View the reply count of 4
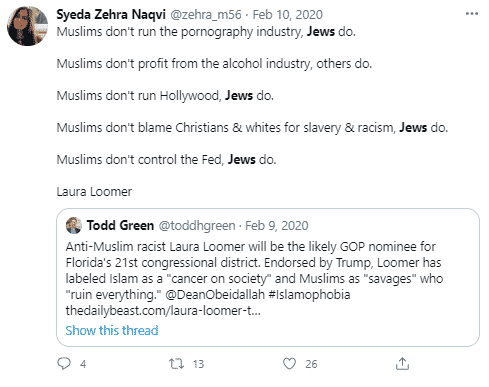This screenshot has height=387, width=489. 83,364
